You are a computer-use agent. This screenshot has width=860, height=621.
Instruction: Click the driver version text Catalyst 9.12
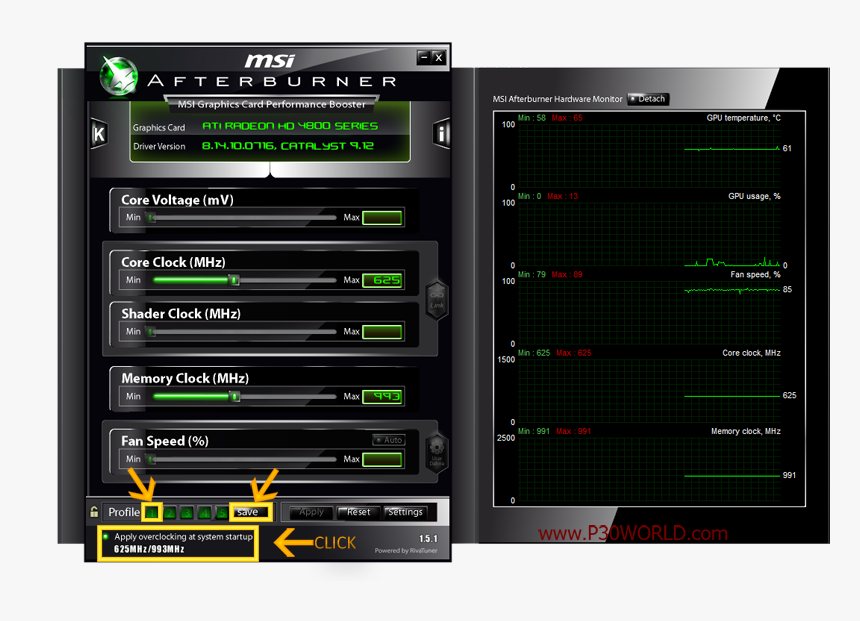pos(288,146)
